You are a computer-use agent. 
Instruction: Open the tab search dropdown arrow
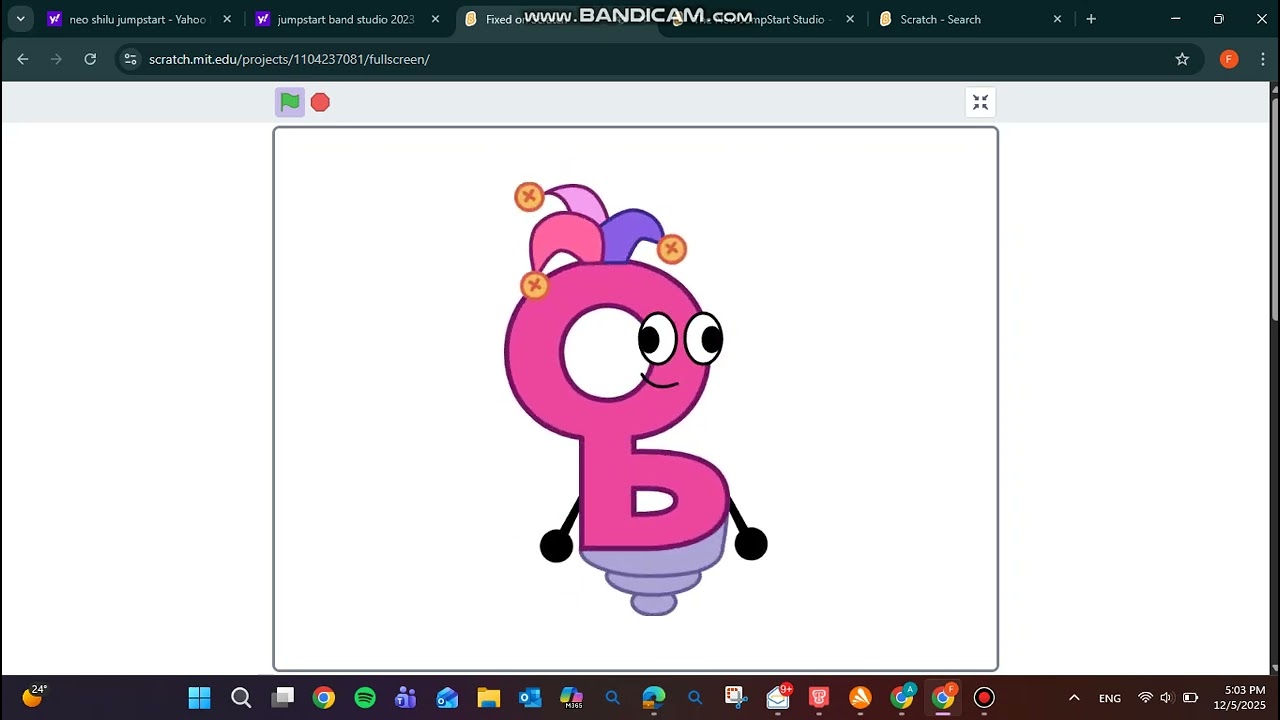[x=20, y=19]
